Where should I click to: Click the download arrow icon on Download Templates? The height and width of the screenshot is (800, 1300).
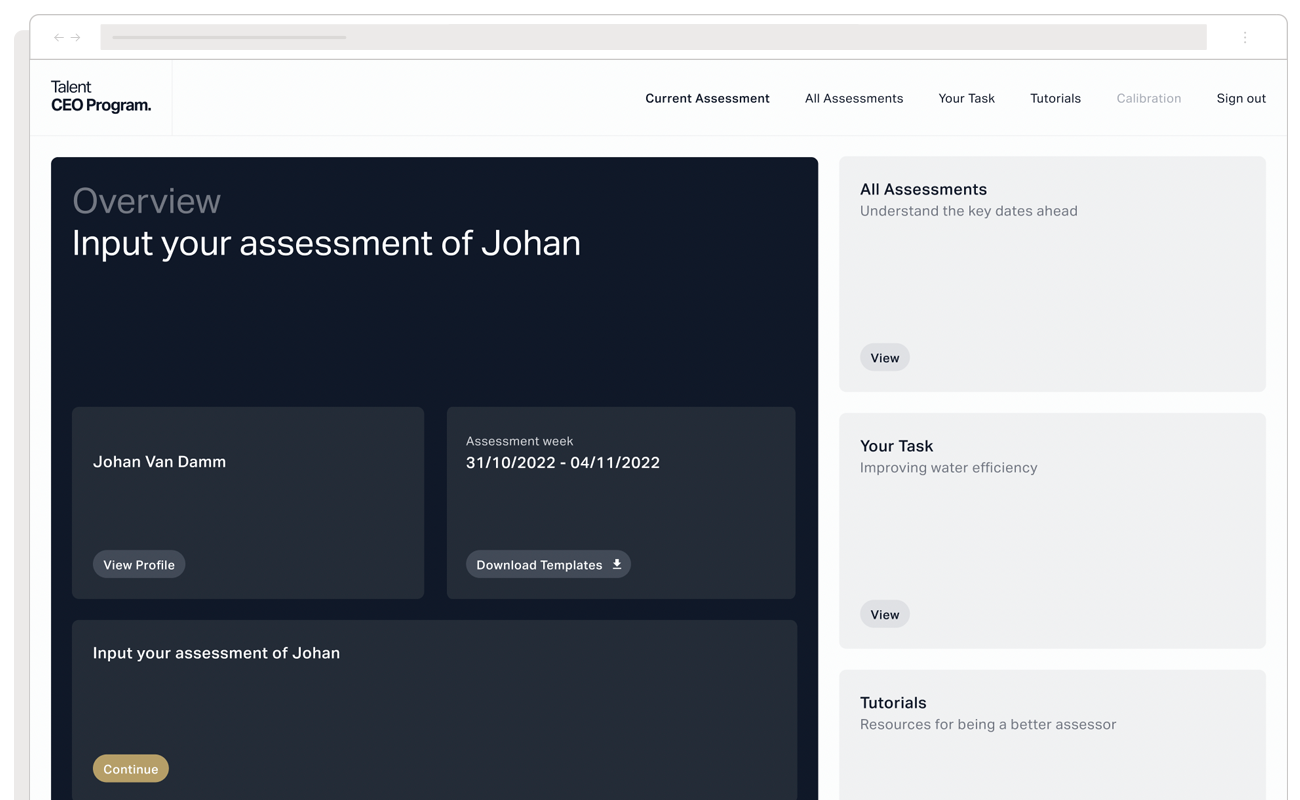click(x=617, y=564)
